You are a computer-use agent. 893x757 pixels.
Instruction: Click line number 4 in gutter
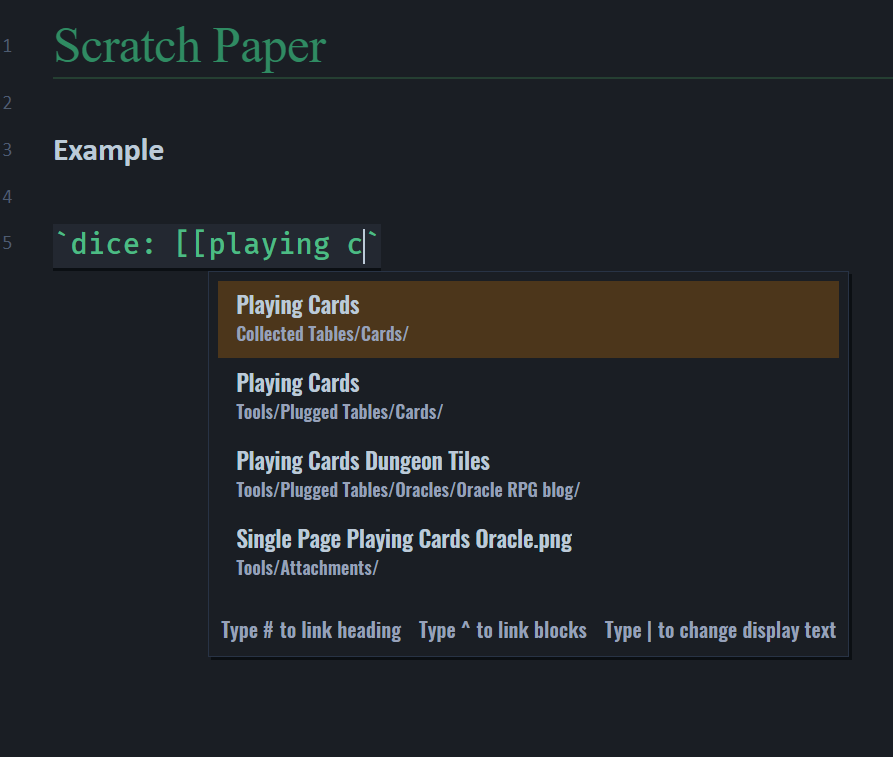pyautogui.click(x=7, y=197)
